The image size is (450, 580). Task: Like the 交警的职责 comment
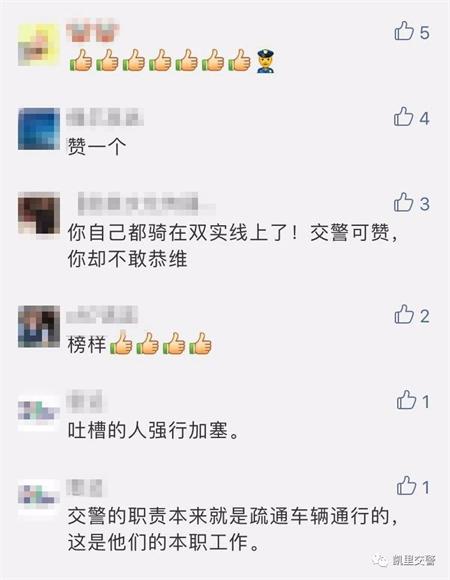click(x=406, y=486)
